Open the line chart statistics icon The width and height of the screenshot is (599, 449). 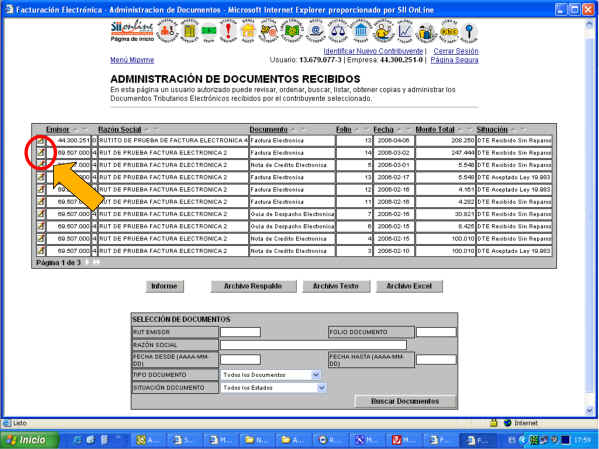[405, 31]
